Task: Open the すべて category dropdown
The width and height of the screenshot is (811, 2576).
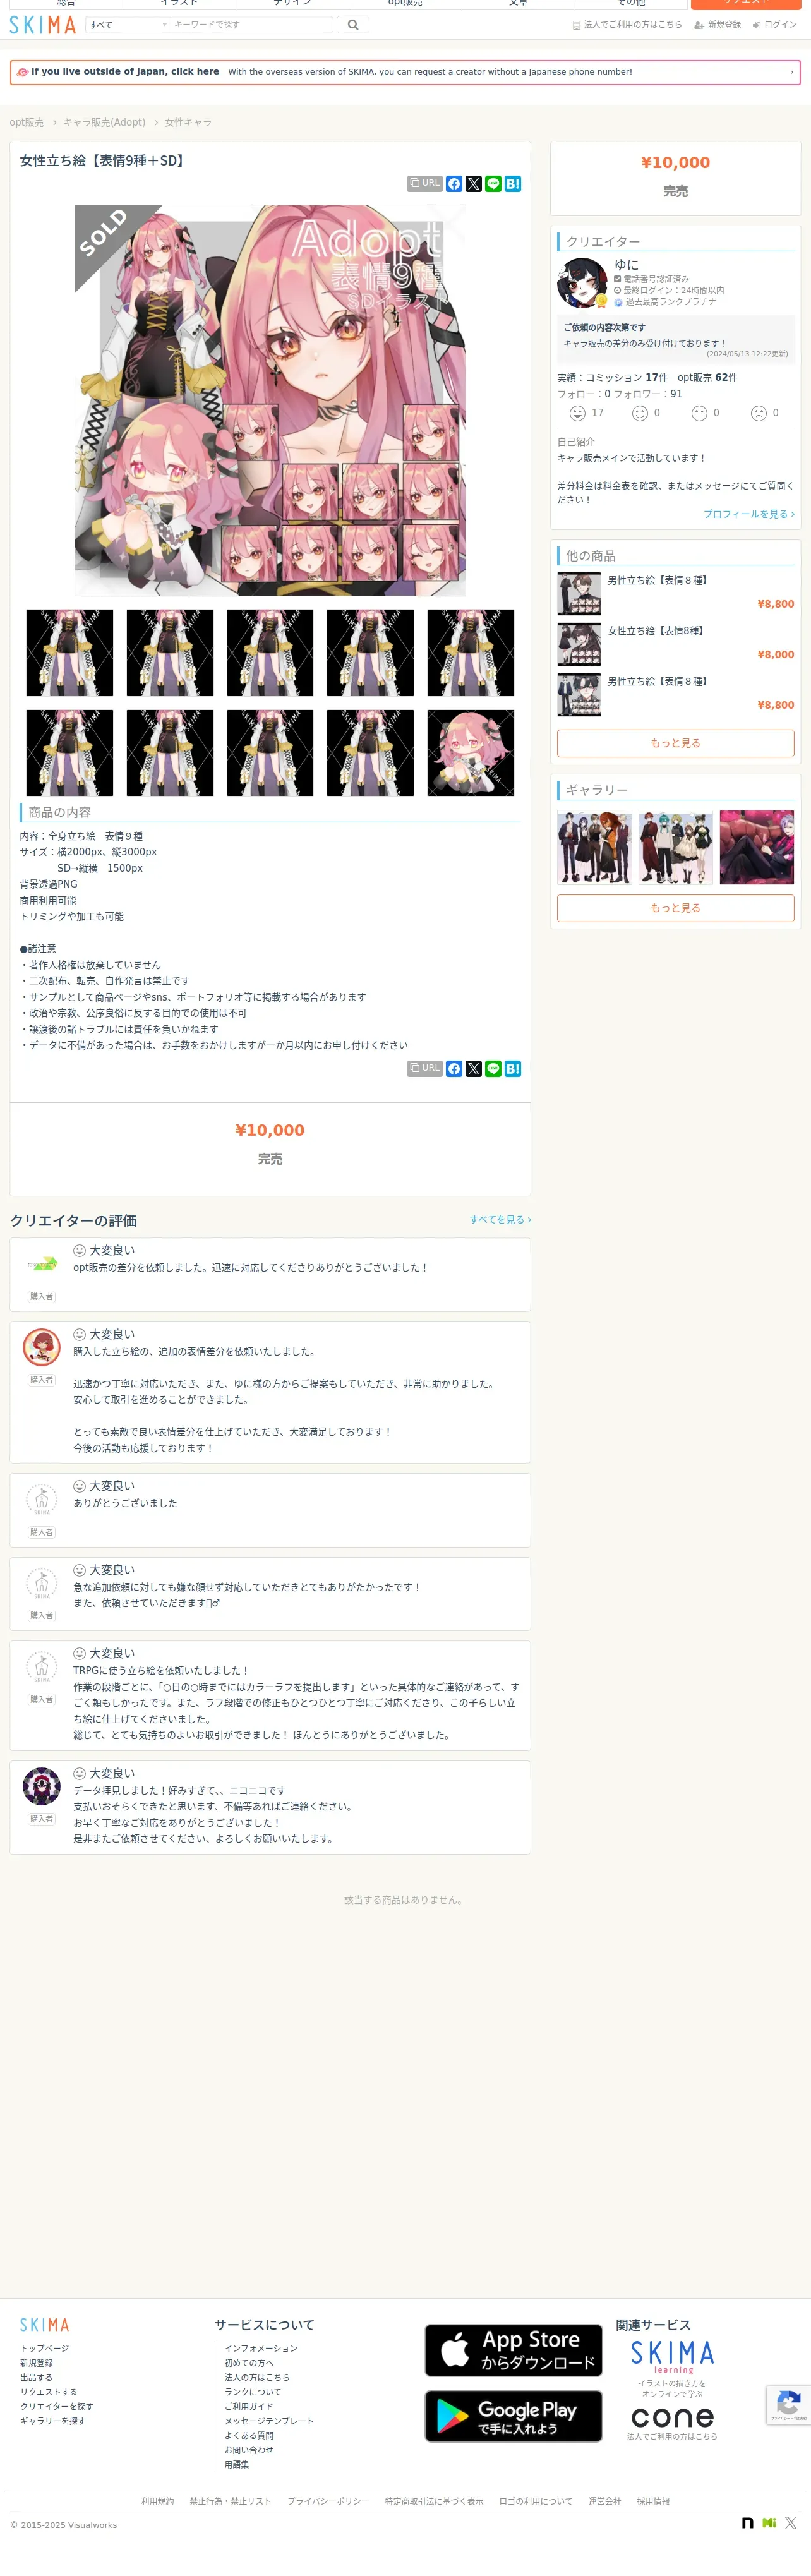Action: [x=128, y=25]
